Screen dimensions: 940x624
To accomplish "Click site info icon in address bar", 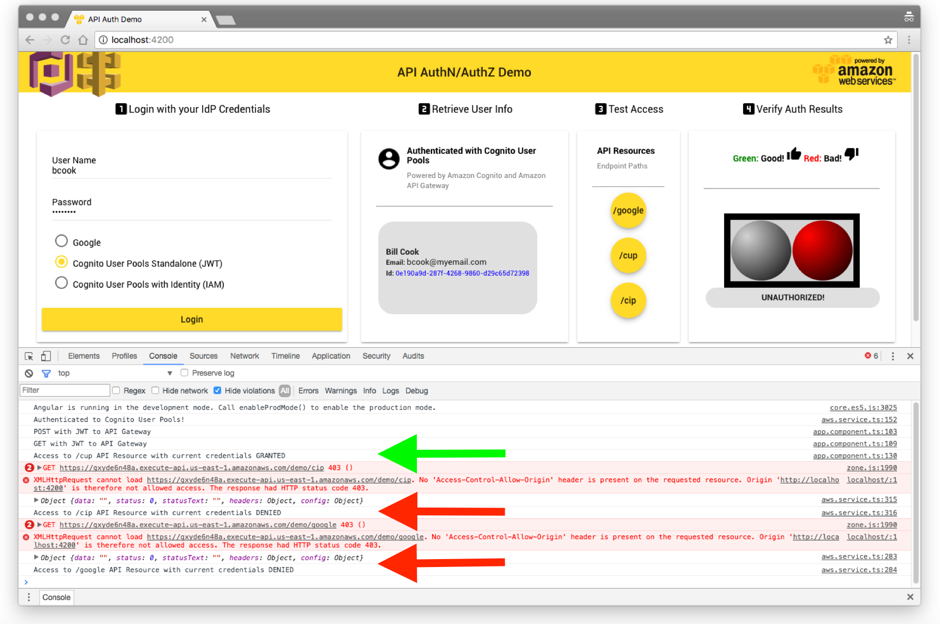I will click(x=103, y=40).
